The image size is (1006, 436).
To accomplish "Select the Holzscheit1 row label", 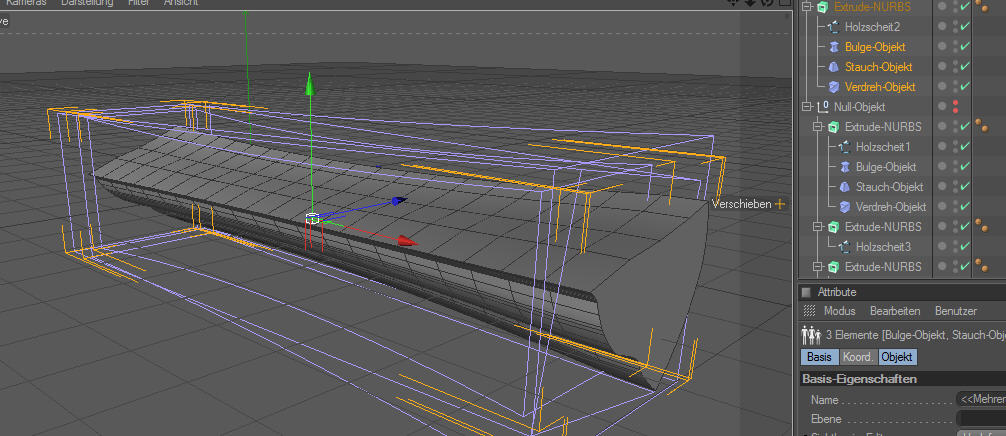I will [x=883, y=147].
